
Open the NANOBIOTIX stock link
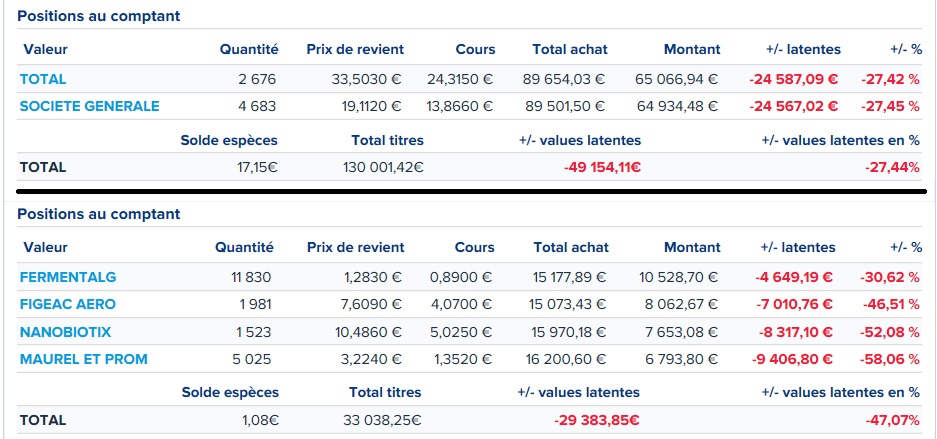point(66,331)
